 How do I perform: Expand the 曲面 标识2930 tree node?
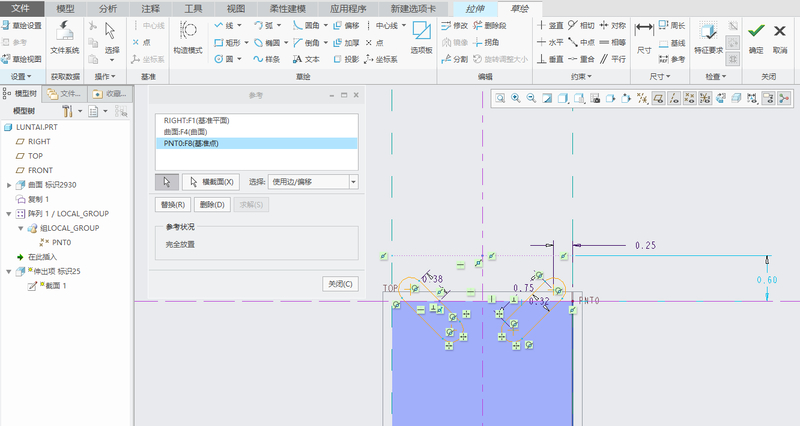[x=9, y=185]
